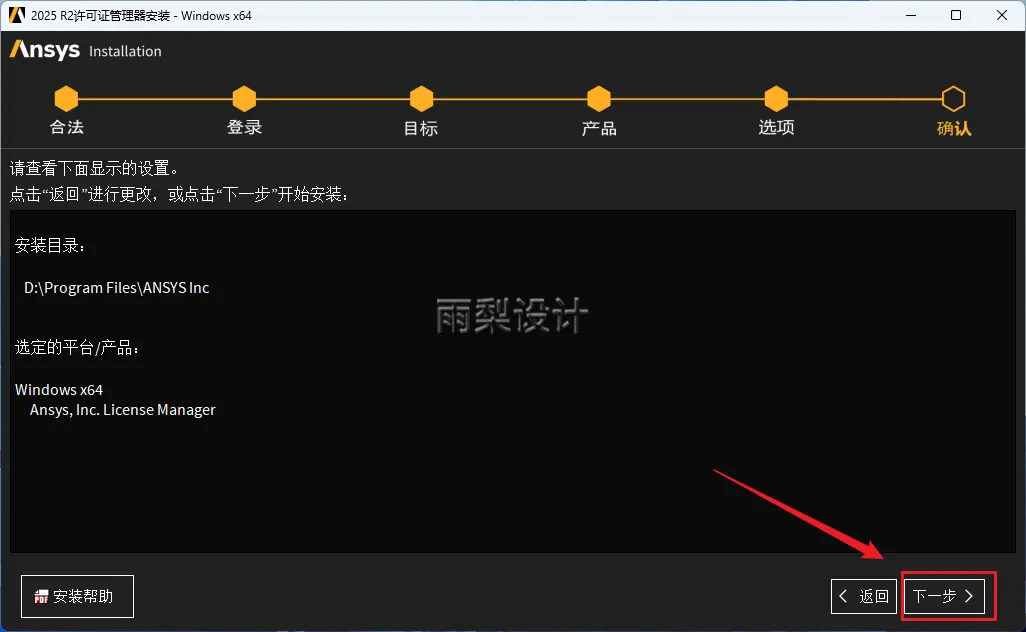Image resolution: width=1026 pixels, height=632 pixels.
Task: Click 下一步 to start installation
Action: click(944, 596)
